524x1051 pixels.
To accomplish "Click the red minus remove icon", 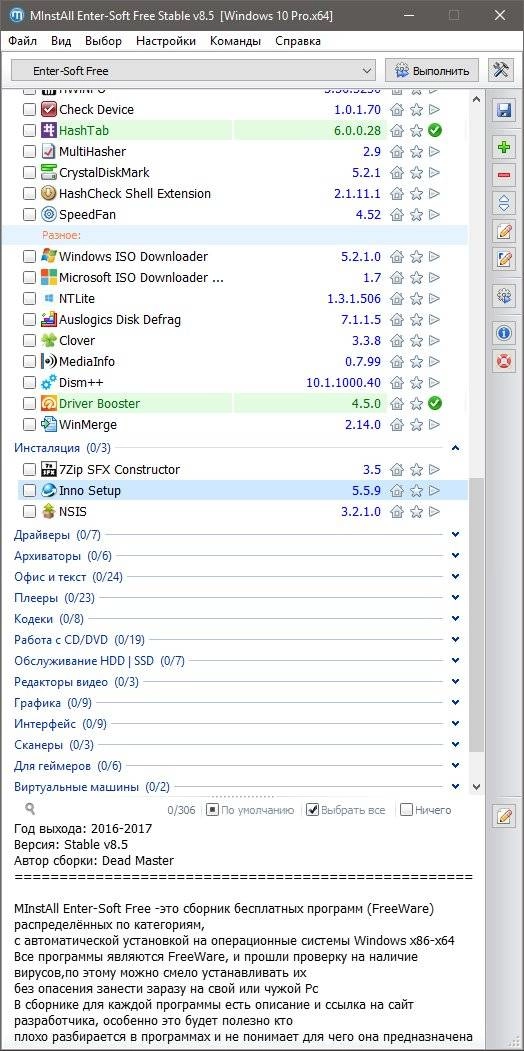I will pyautogui.click(x=503, y=175).
